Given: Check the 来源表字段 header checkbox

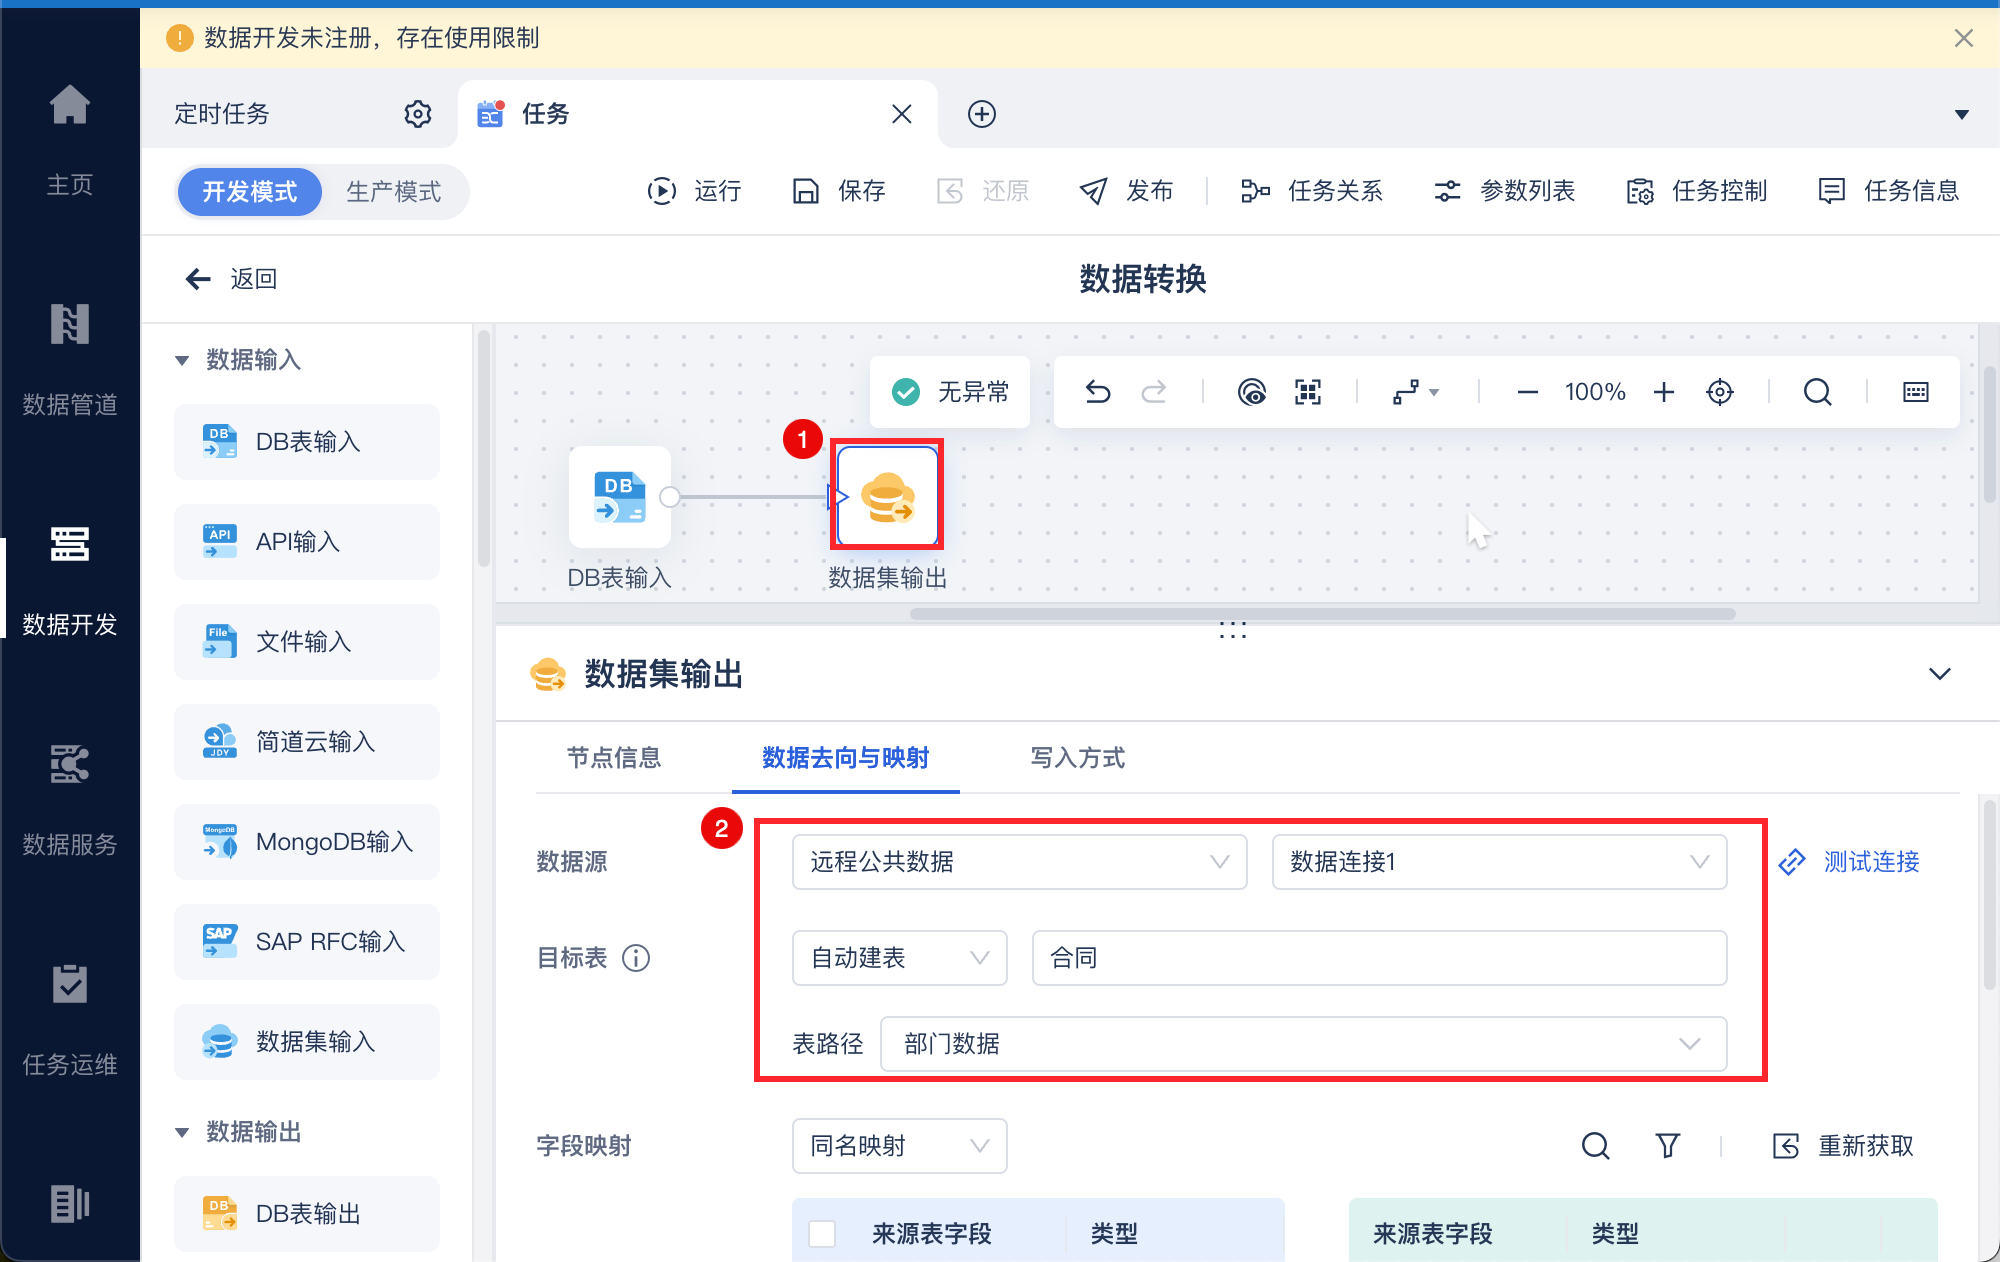Looking at the screenshot, I should pyautogui.click(x=822, y=1233).
